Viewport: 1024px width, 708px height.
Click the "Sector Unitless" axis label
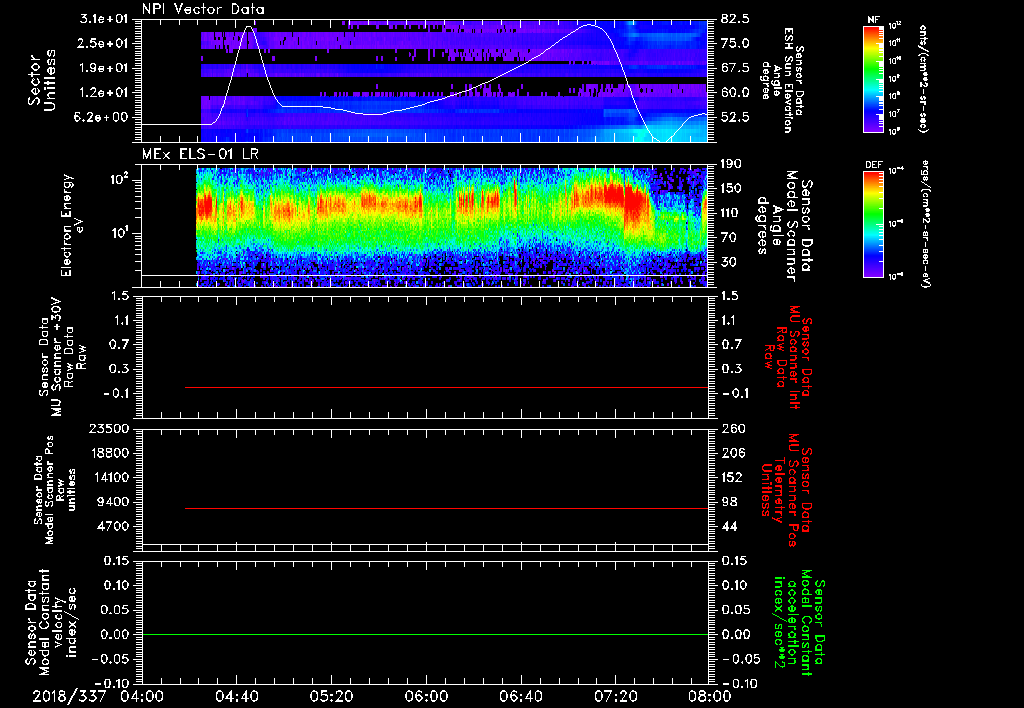42,80
